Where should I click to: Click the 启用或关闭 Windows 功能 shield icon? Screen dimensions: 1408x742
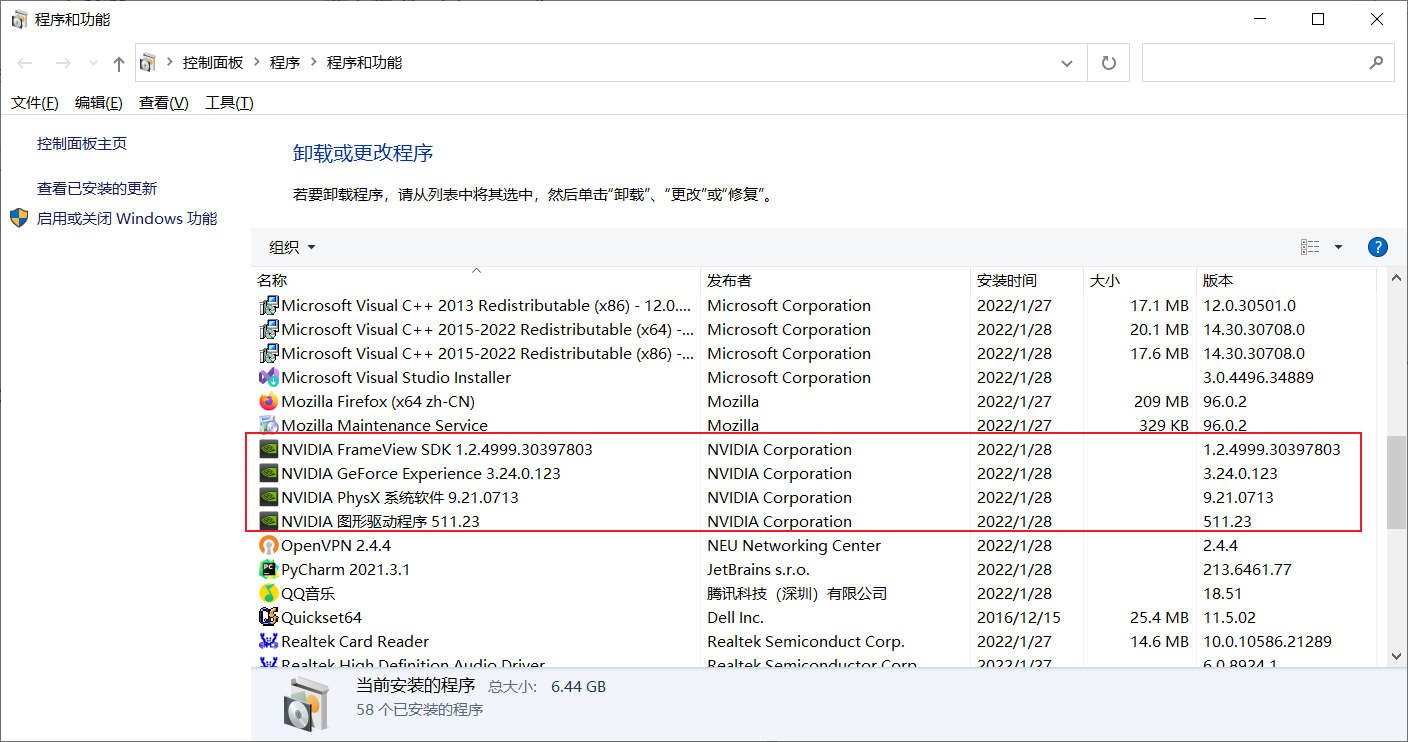[16, 218]
